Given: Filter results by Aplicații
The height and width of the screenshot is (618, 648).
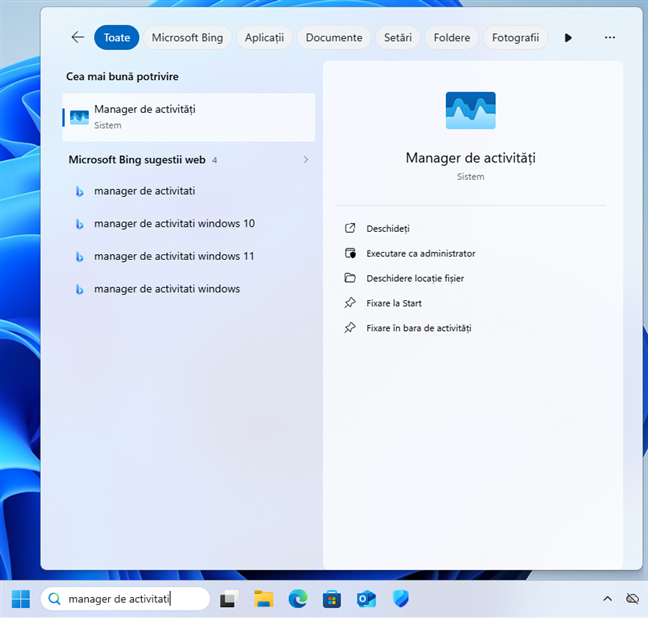Looking at the screenshot, I should pyautogui.click(x=264, y=38).
